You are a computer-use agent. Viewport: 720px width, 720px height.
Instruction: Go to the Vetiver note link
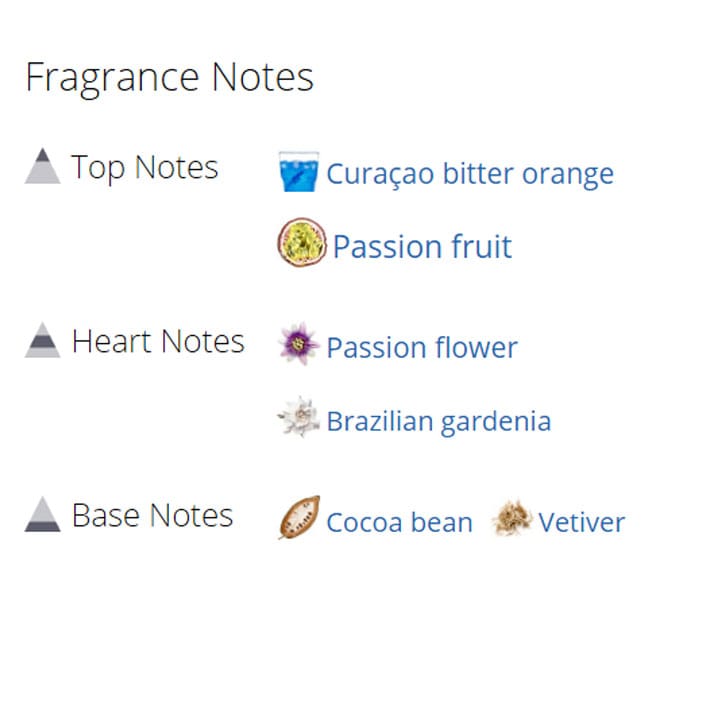[x=581, y=522]
